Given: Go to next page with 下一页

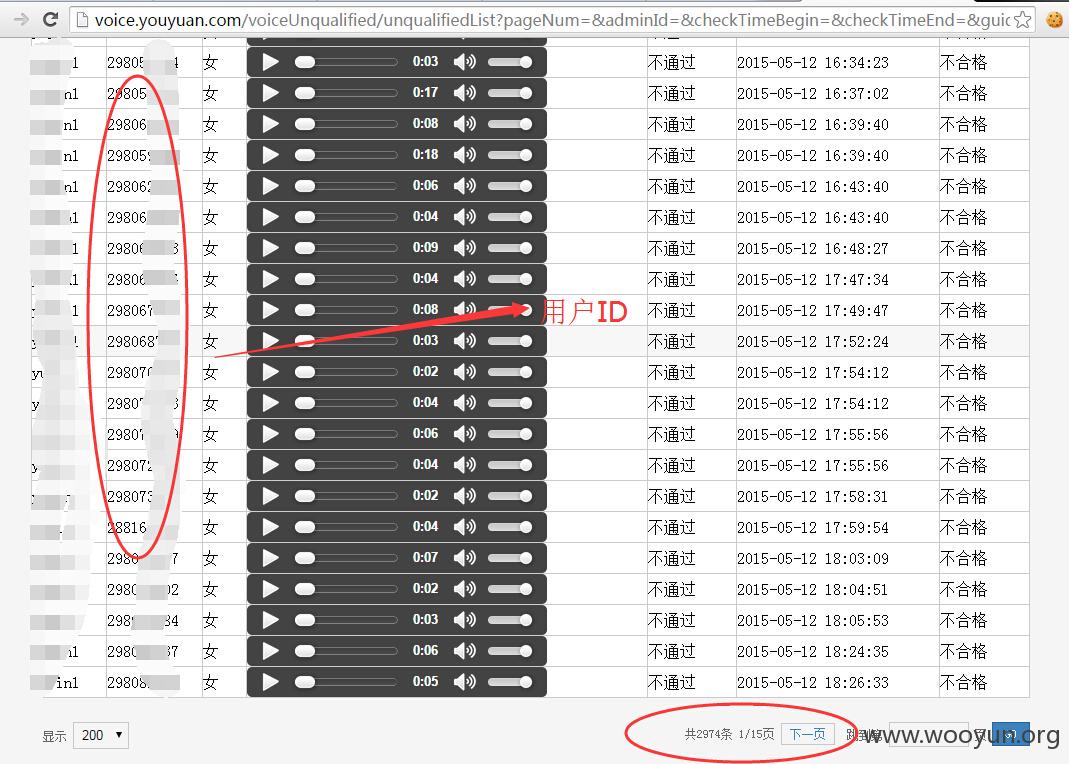Looking at the screenshot, I should 807,734.
